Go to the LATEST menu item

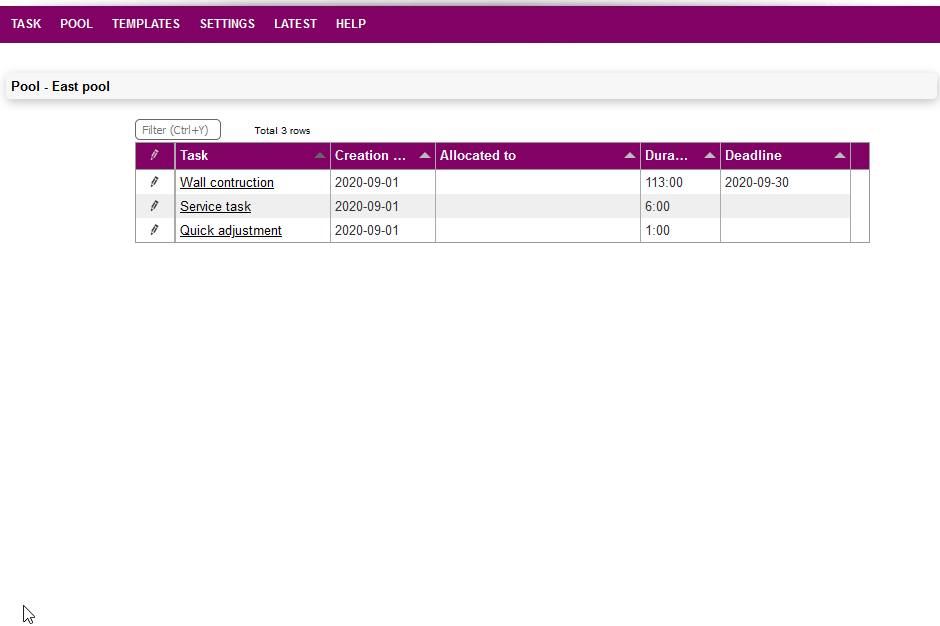pyautogui.click(x=295, y=24)
